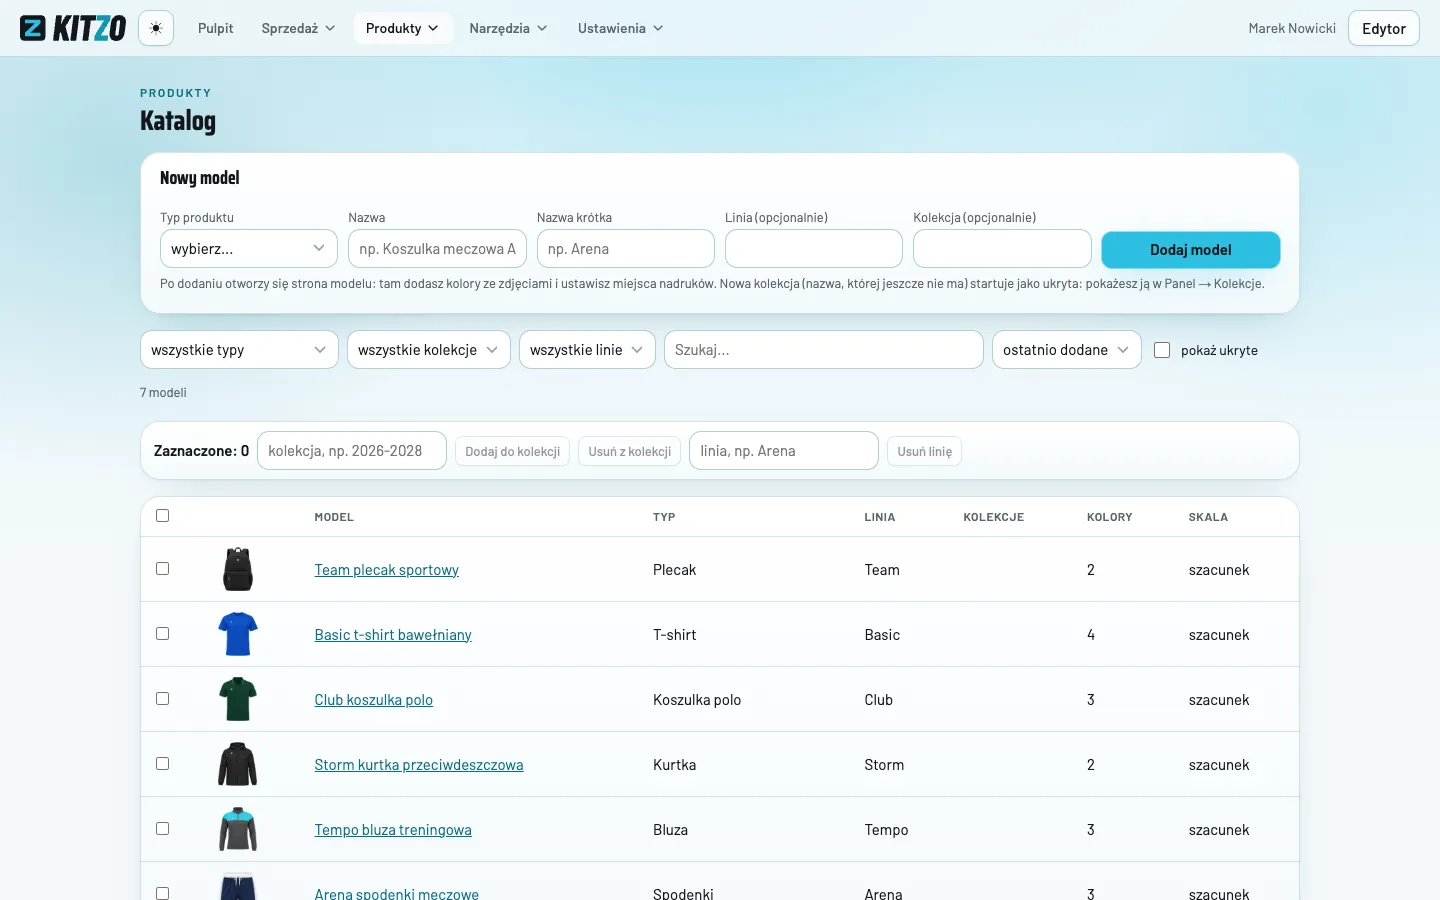This screenshot has width=1440, height=900.
Task: Expand the Ustawienia menu
Action: (x=620, y=28)
